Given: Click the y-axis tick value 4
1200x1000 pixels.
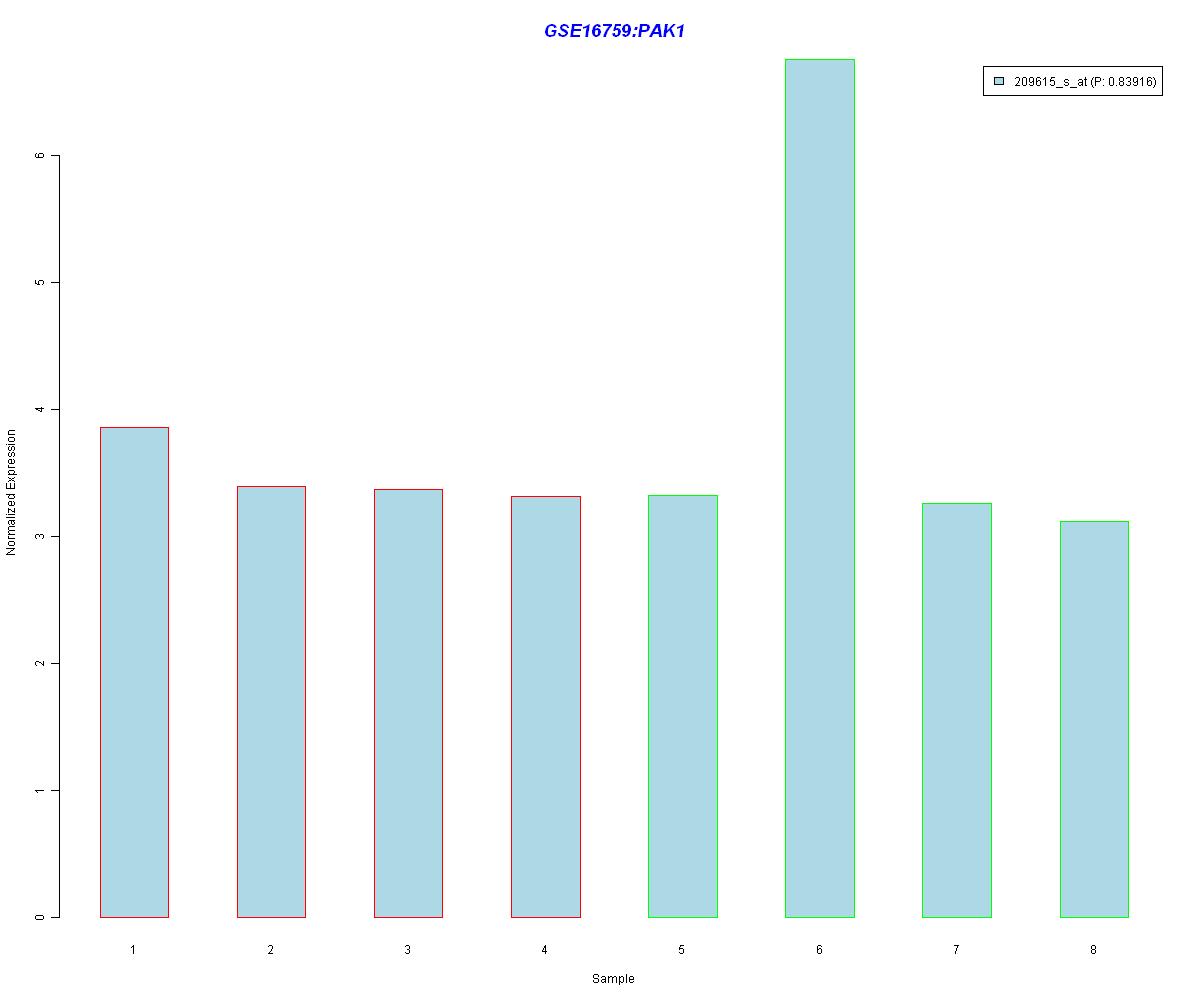Looking at the screenshot, I should click(40, 410).
